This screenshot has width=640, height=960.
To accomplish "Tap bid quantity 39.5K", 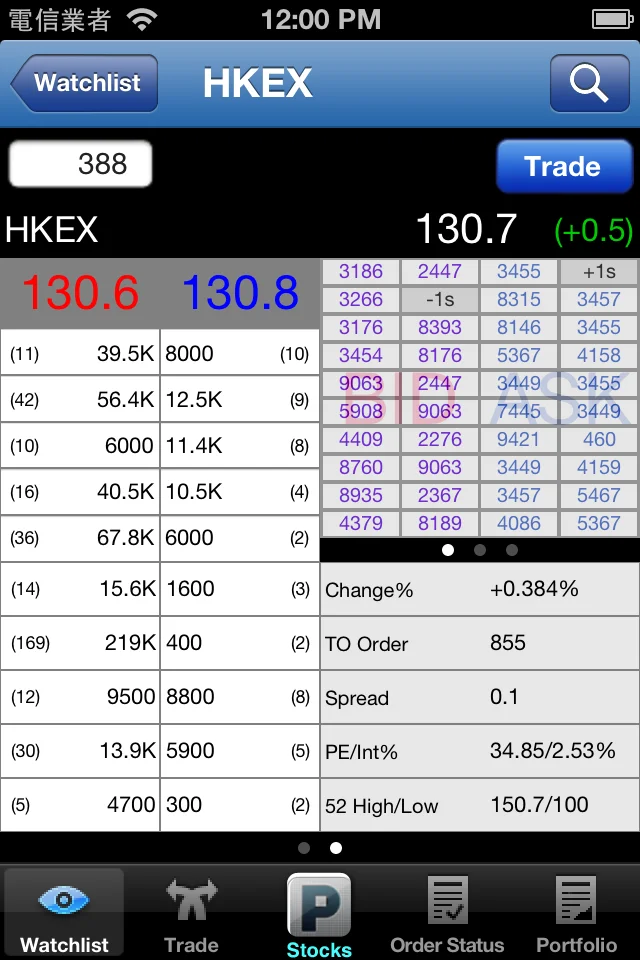I will click(x=125, y=353).
